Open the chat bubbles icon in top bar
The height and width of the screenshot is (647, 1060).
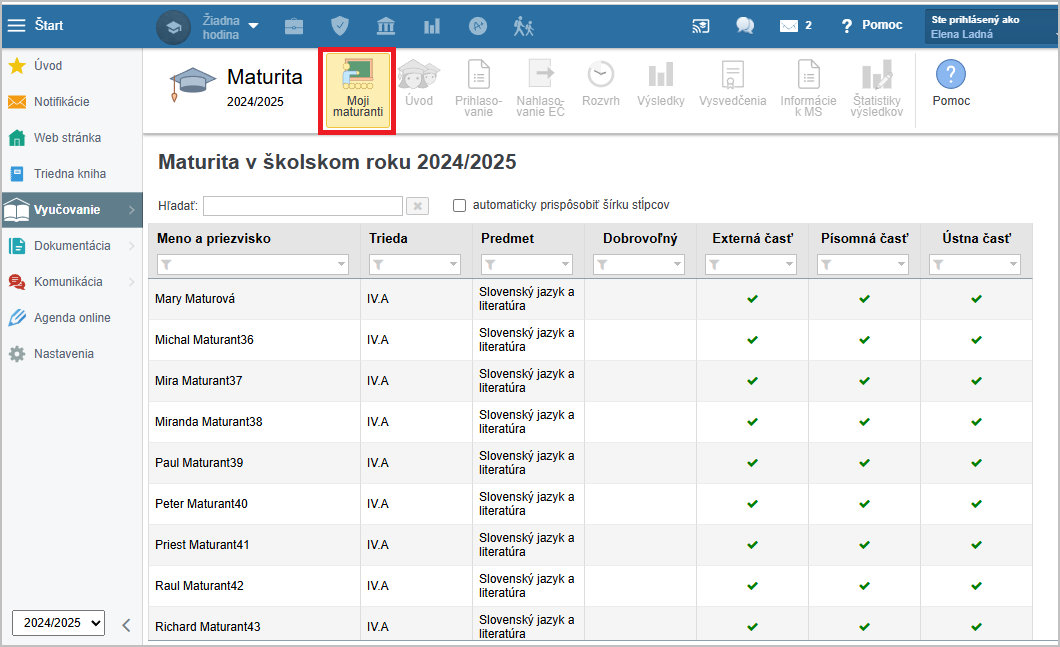pyautogui.click(x=745, y=26)
